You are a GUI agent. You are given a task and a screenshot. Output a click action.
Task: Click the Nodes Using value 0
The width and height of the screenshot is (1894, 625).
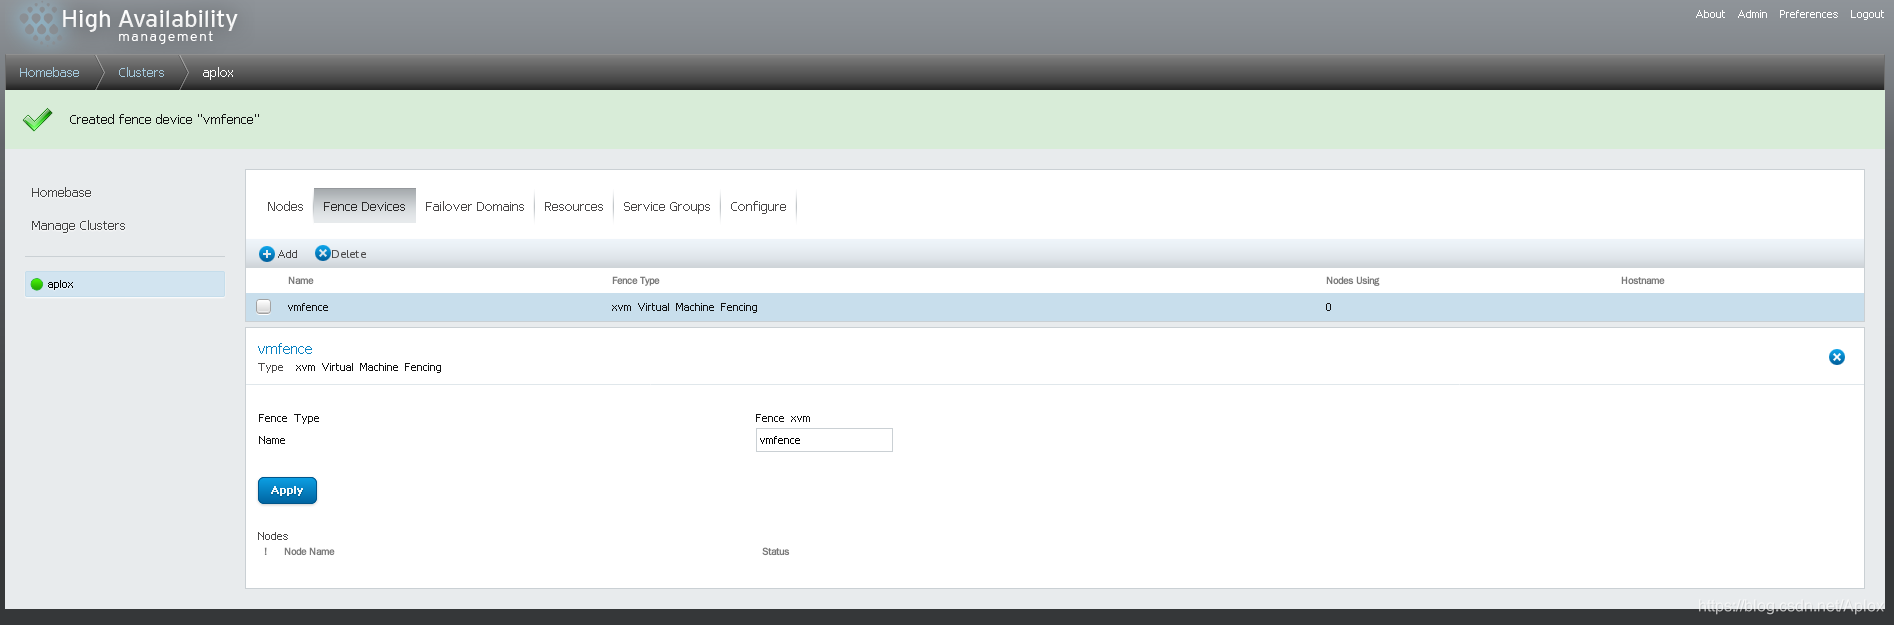(x=1328, y=307)
